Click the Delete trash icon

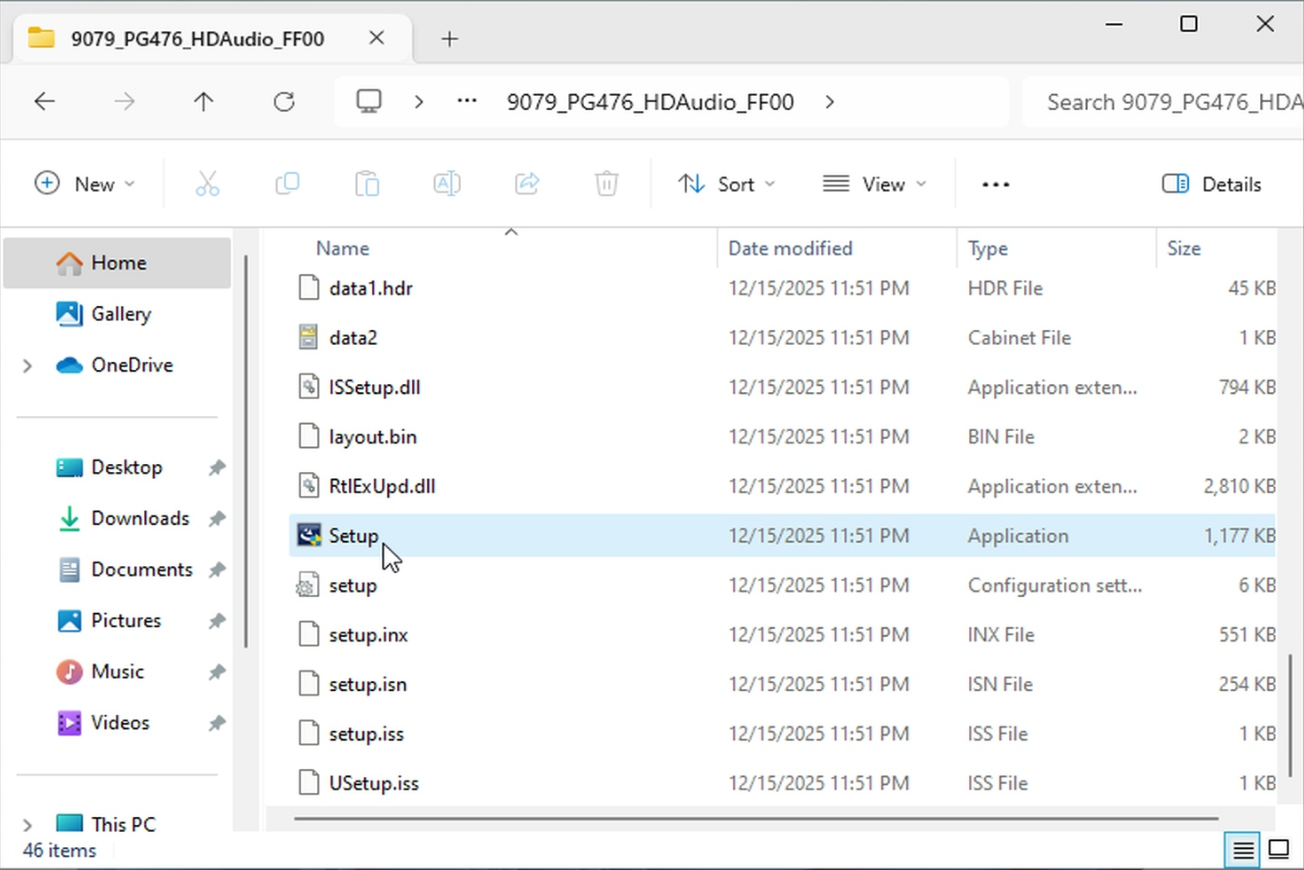click(x=606, y=184)
